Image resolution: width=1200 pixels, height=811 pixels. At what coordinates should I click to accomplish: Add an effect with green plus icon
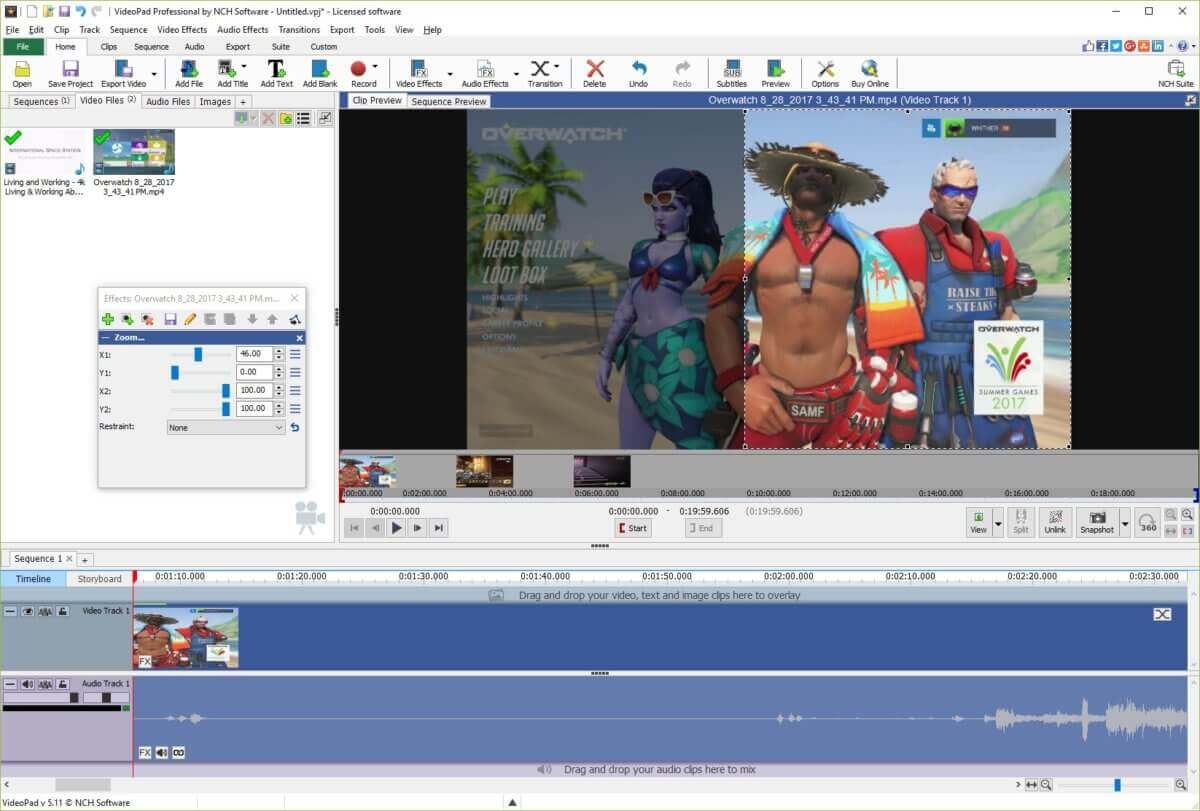108,319
